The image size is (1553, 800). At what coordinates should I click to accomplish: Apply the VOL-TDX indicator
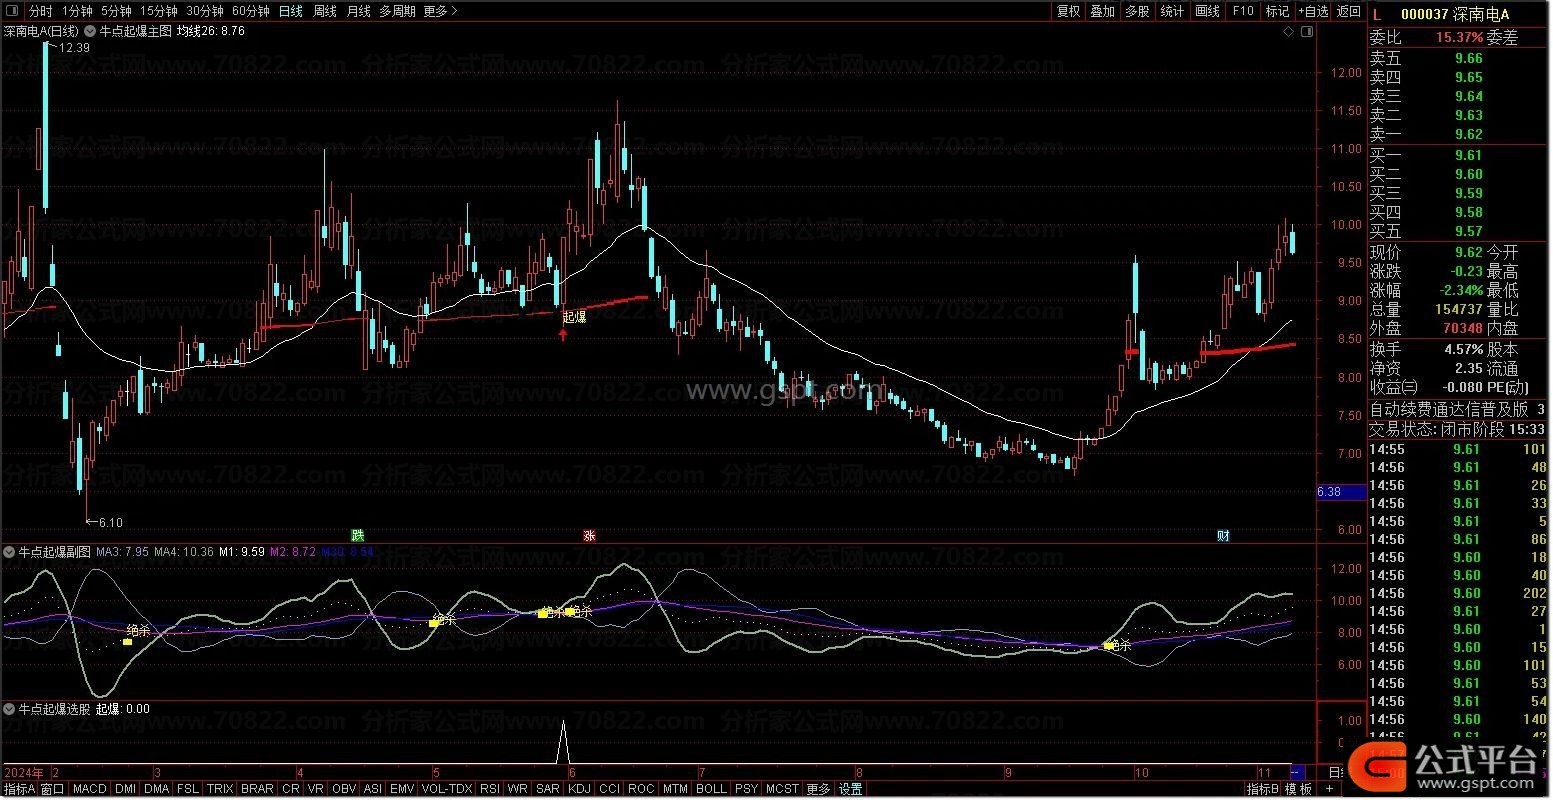(x=447, y=789)
